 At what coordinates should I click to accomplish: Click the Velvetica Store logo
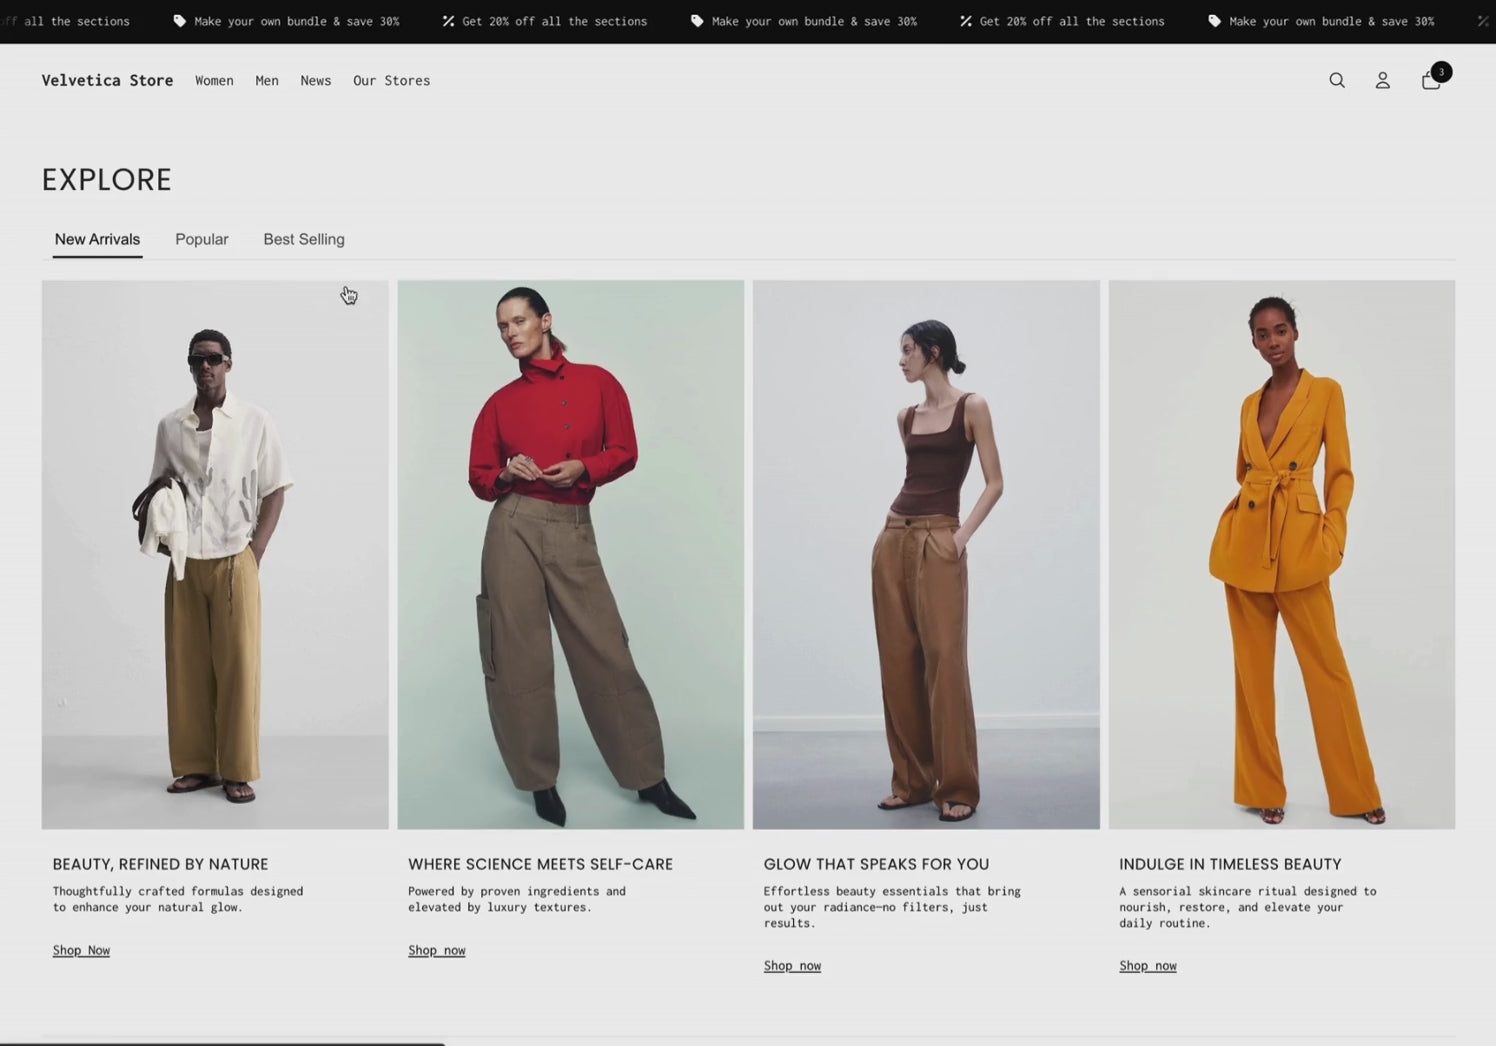coord(107,80)
